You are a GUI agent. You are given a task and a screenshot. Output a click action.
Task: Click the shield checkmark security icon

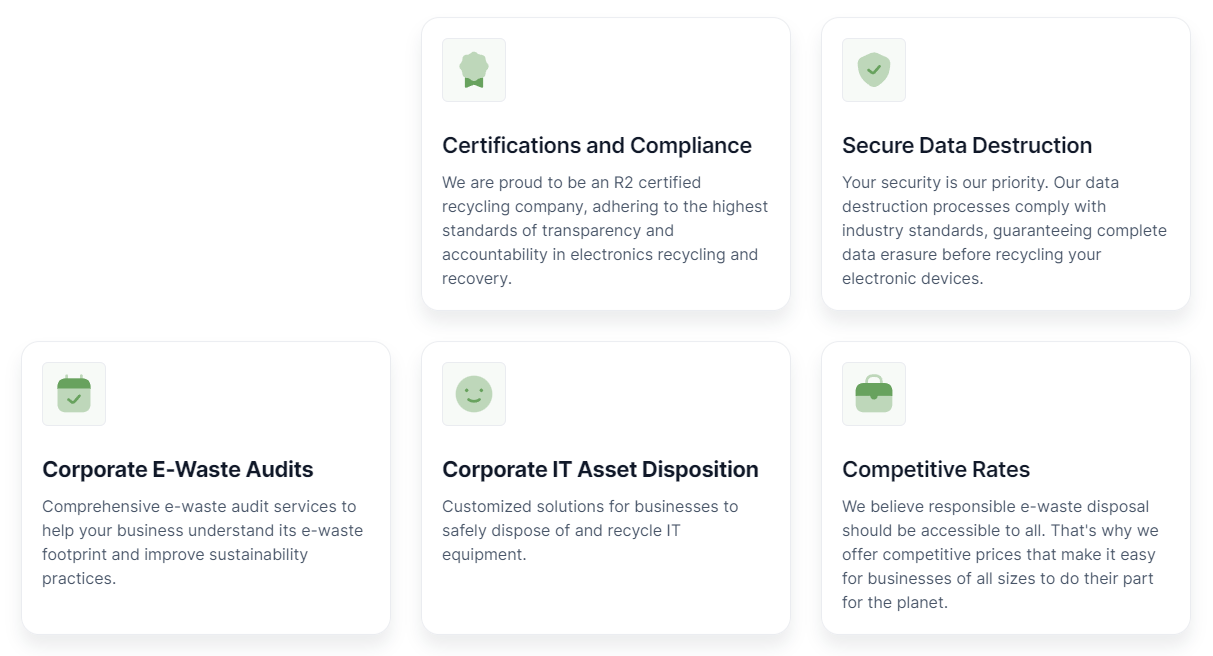(x=874, y=70)
